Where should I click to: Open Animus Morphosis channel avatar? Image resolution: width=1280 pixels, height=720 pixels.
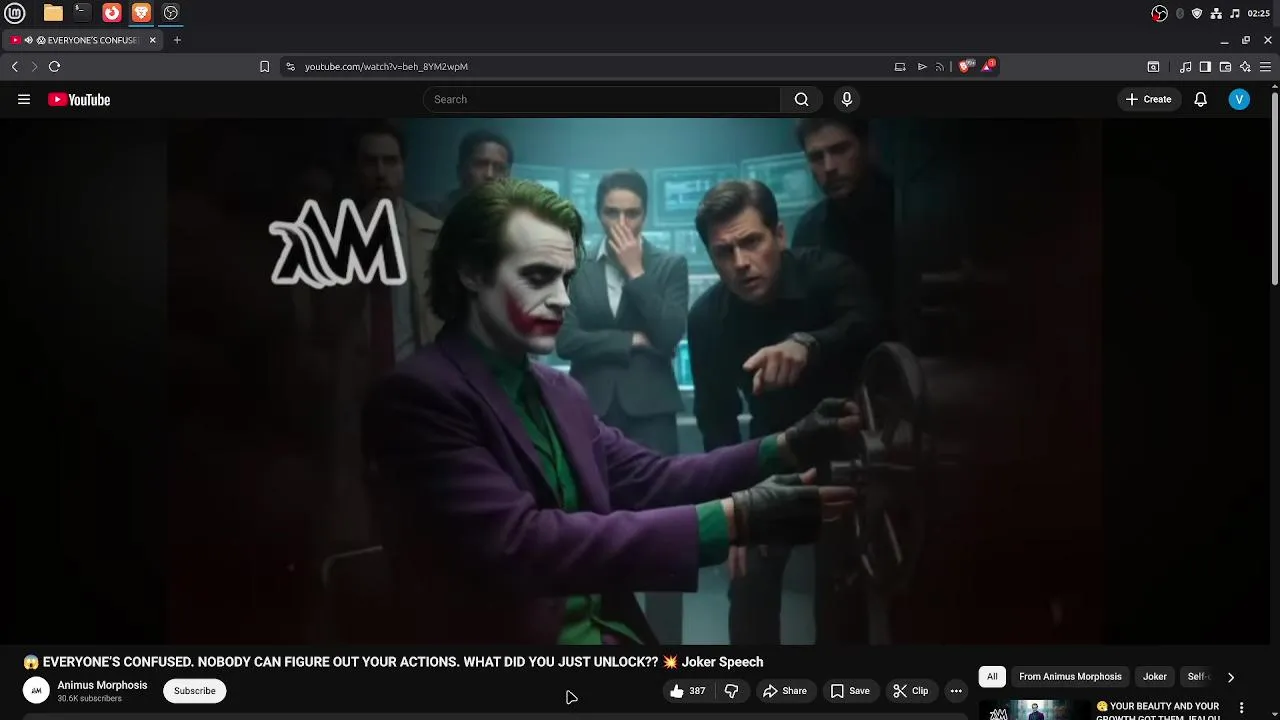point(36,690)
